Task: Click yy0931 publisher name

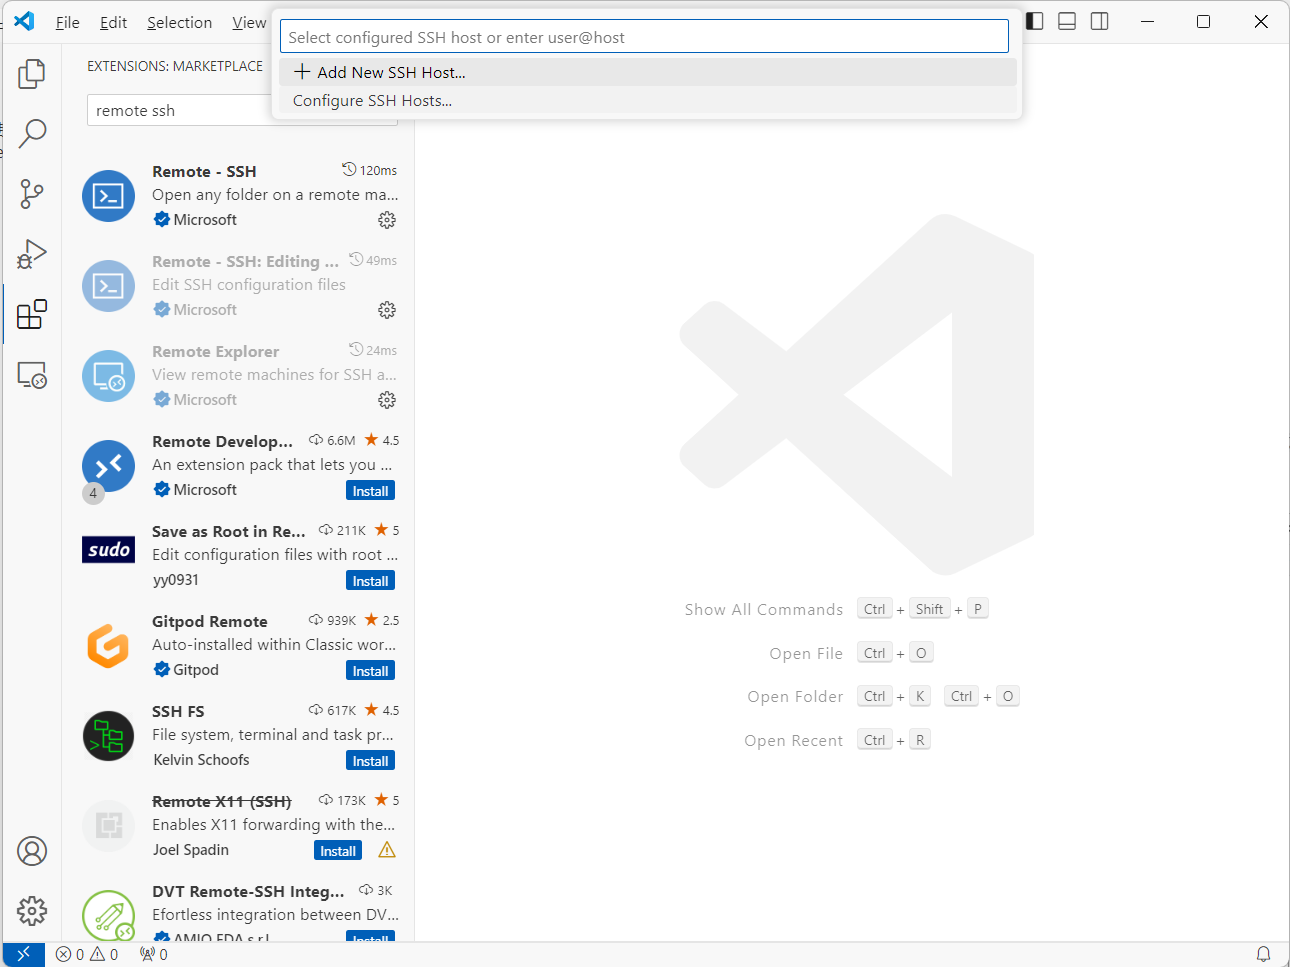Action: (176, 580)
